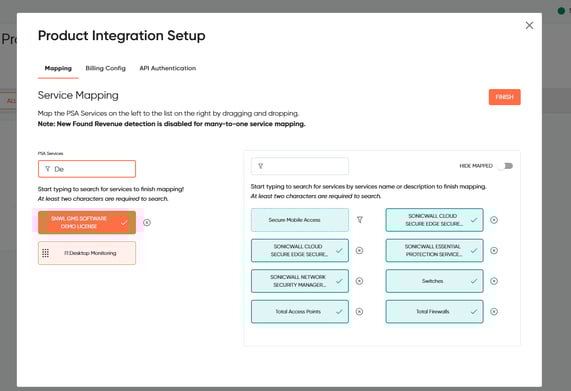Click the Finish button
Viewport: 571px width, 391px height.
[504, 97]
